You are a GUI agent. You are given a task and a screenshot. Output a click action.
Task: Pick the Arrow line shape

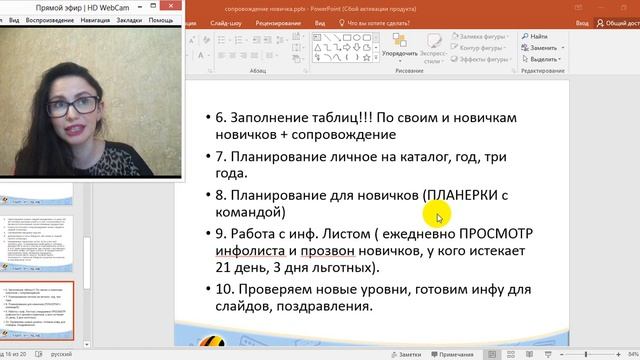coord(337,38)
